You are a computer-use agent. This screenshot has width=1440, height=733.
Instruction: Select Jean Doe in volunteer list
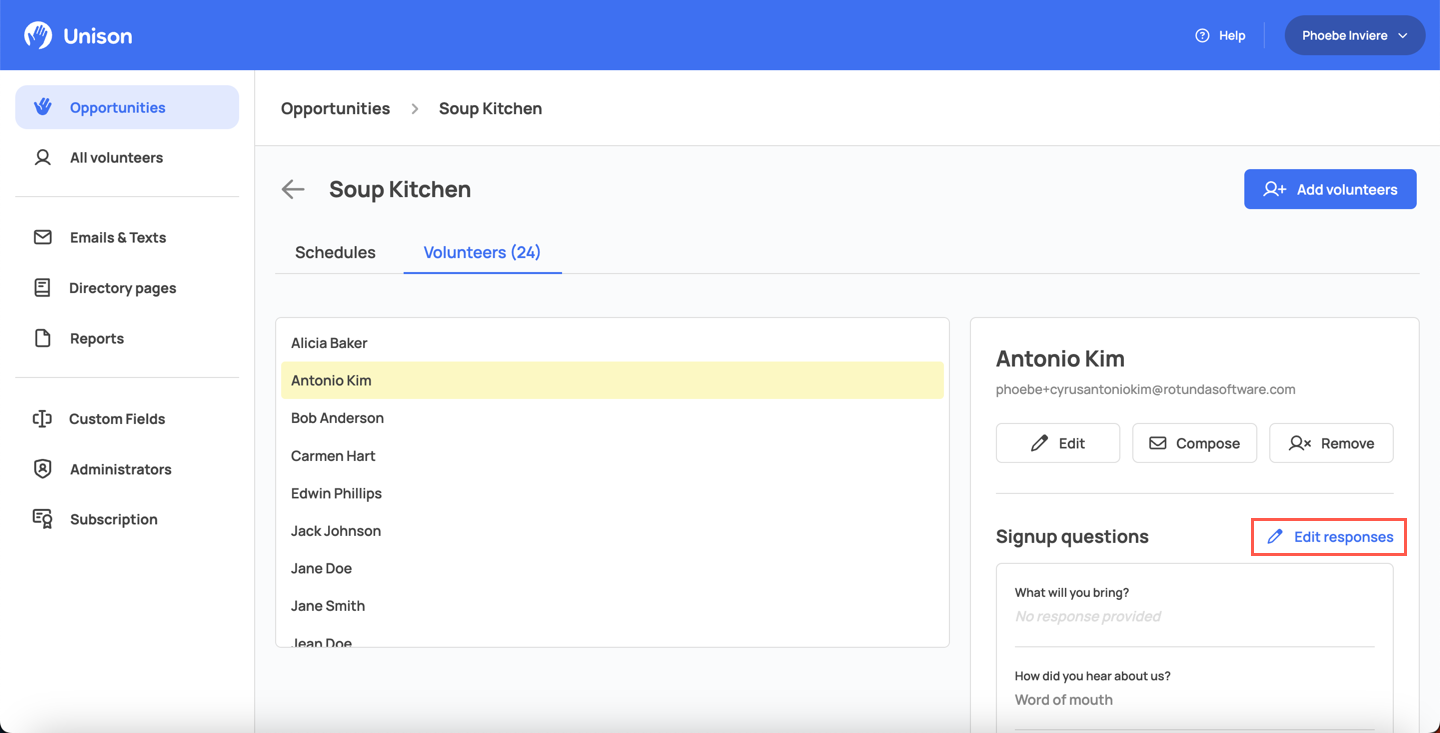click(612, 638)
